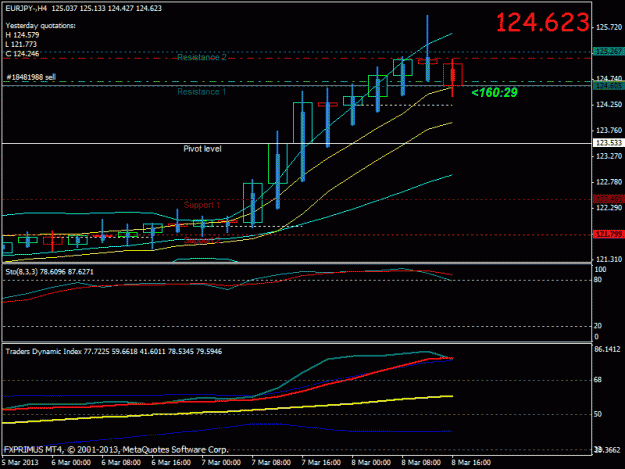Viewport: 625px width, 469px height.
Task: Click the 123.533 pivot price tag
Action: tap(609, 143)
